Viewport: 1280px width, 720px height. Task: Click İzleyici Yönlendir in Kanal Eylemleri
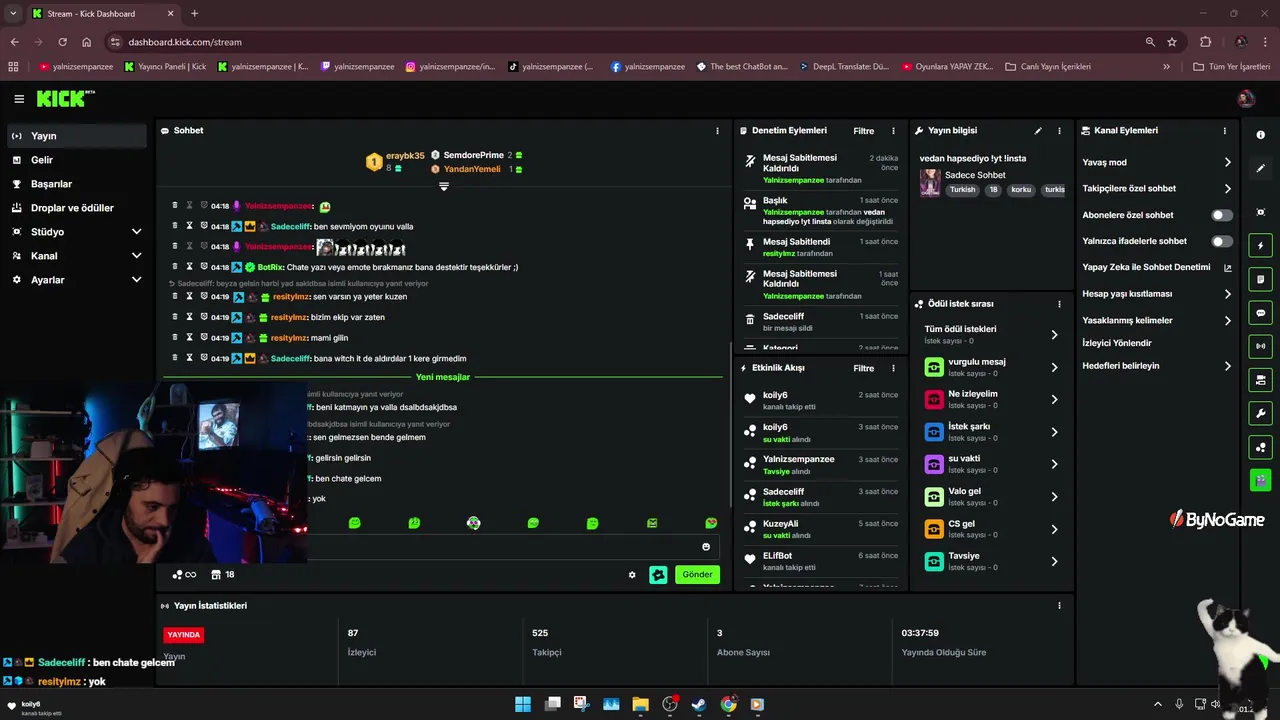[x=1117, y=343]
